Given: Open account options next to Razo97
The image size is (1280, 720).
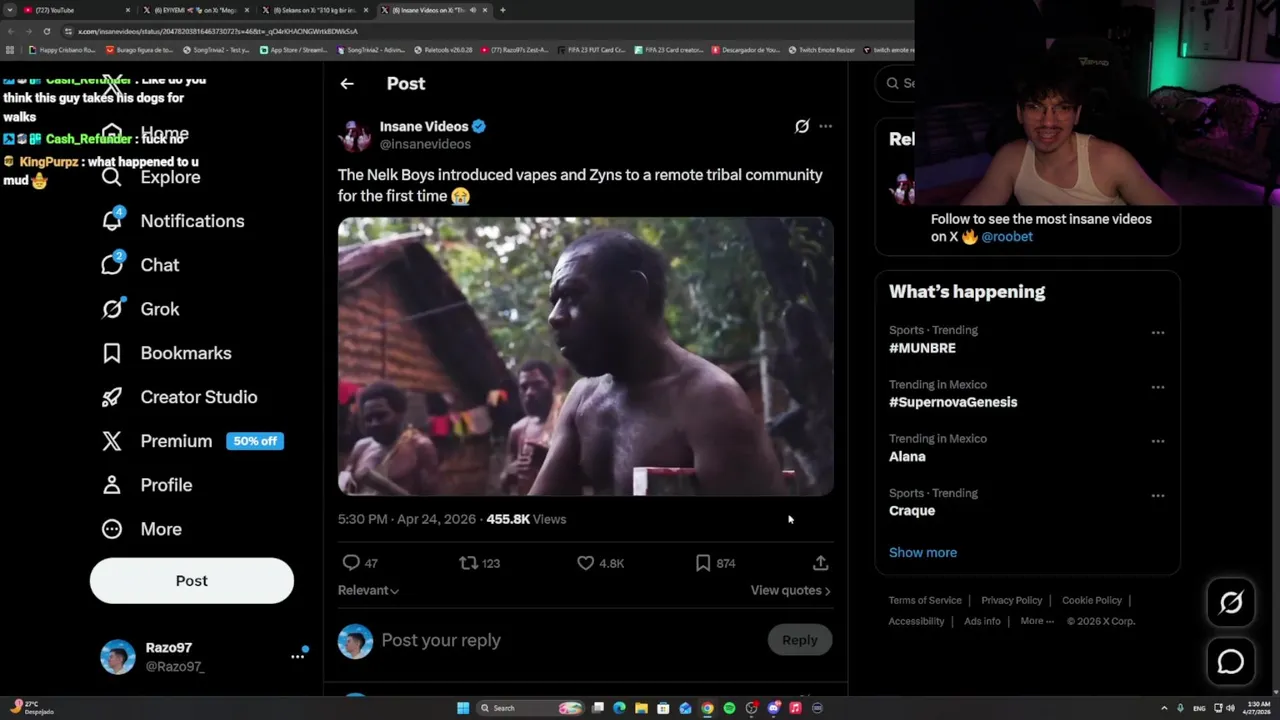Looking at the screenshot, I should [297, 656].
